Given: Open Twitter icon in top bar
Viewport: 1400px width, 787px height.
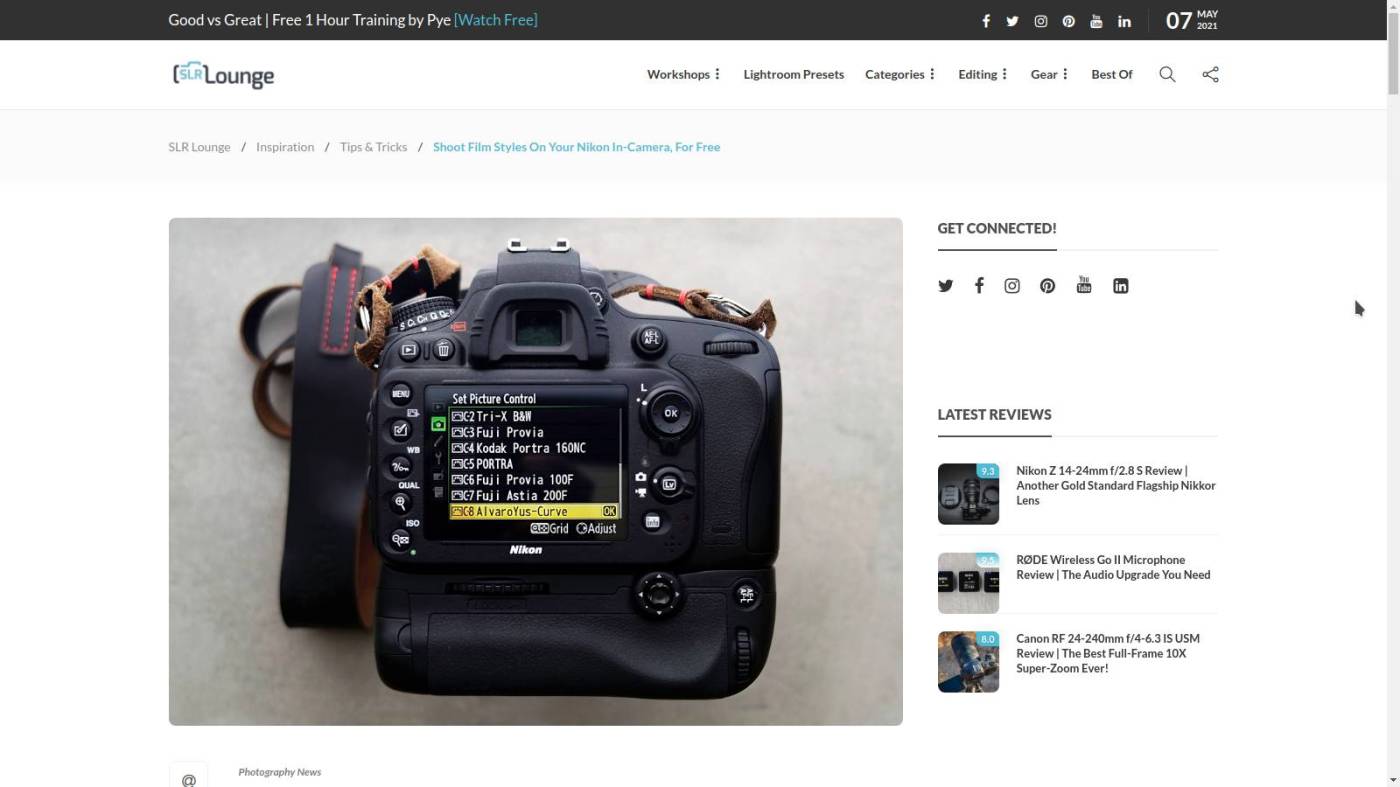Looking at the screenshot, I should (x=1012, y=21).
